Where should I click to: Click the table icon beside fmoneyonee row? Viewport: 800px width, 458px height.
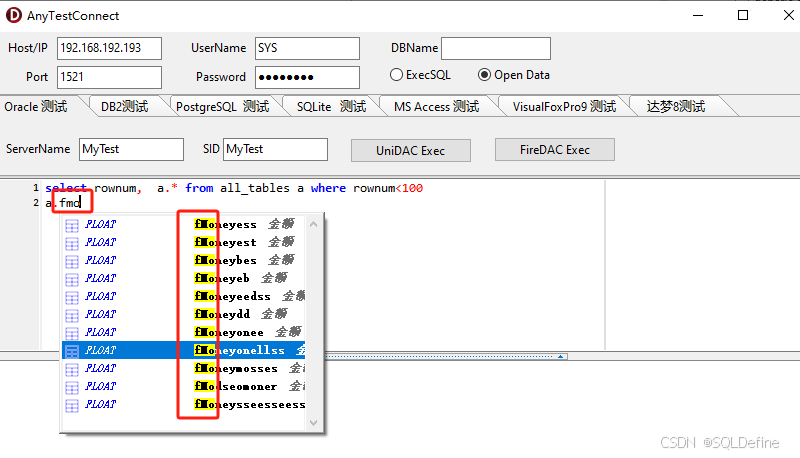pos(72,333)
